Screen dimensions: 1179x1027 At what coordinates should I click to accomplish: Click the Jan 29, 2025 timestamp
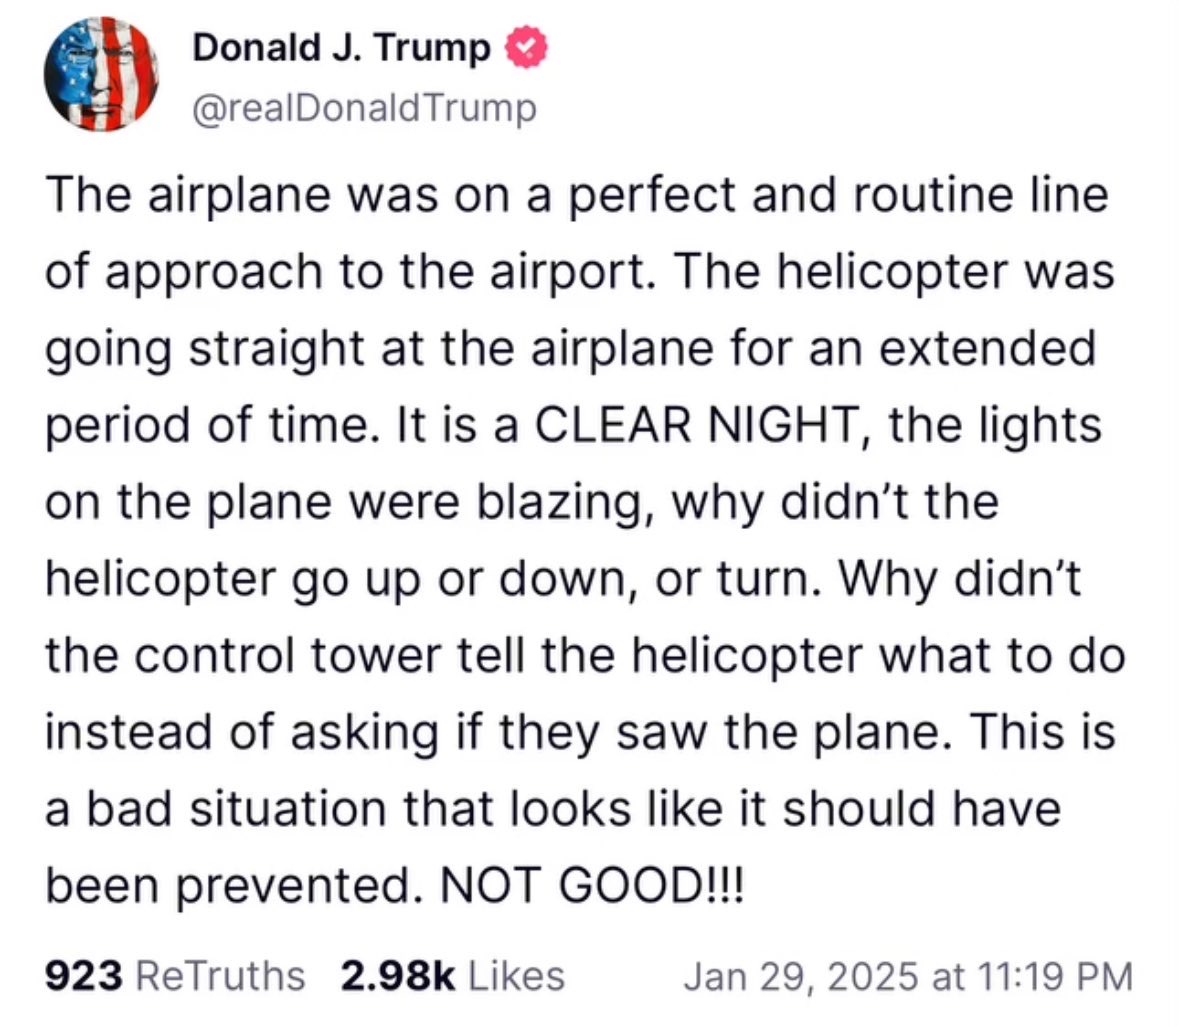[x=908, y=975]
